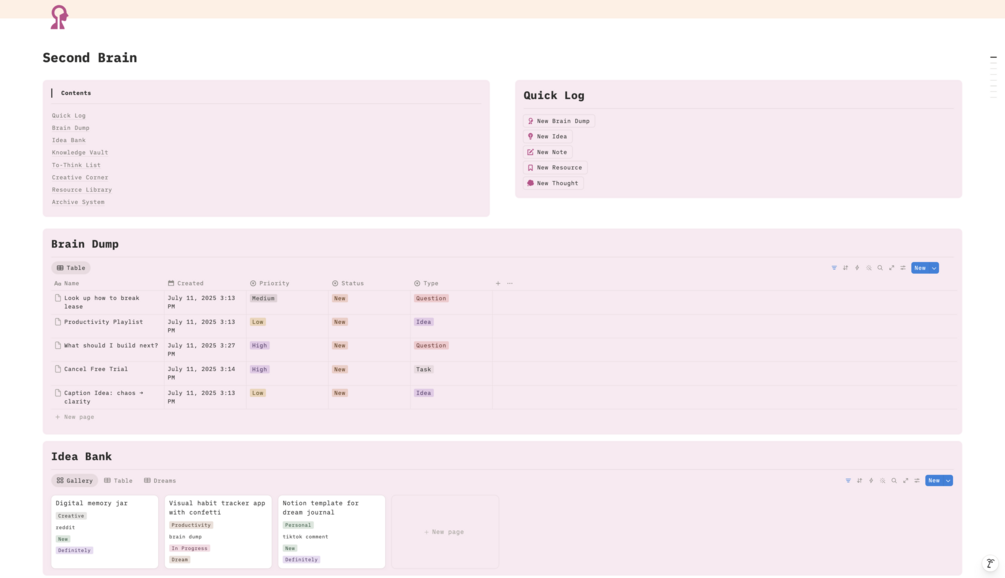Open sort options in Idea Bank toolbar
Viewport: 1005px width, 578px height.
click(860, 481)
